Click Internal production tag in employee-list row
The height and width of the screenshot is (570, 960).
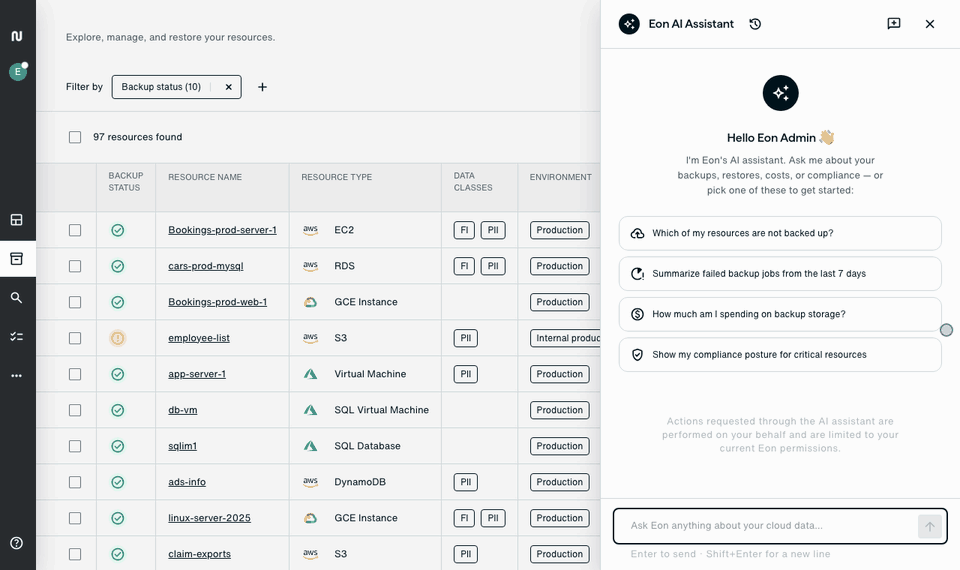click(565, 338)
